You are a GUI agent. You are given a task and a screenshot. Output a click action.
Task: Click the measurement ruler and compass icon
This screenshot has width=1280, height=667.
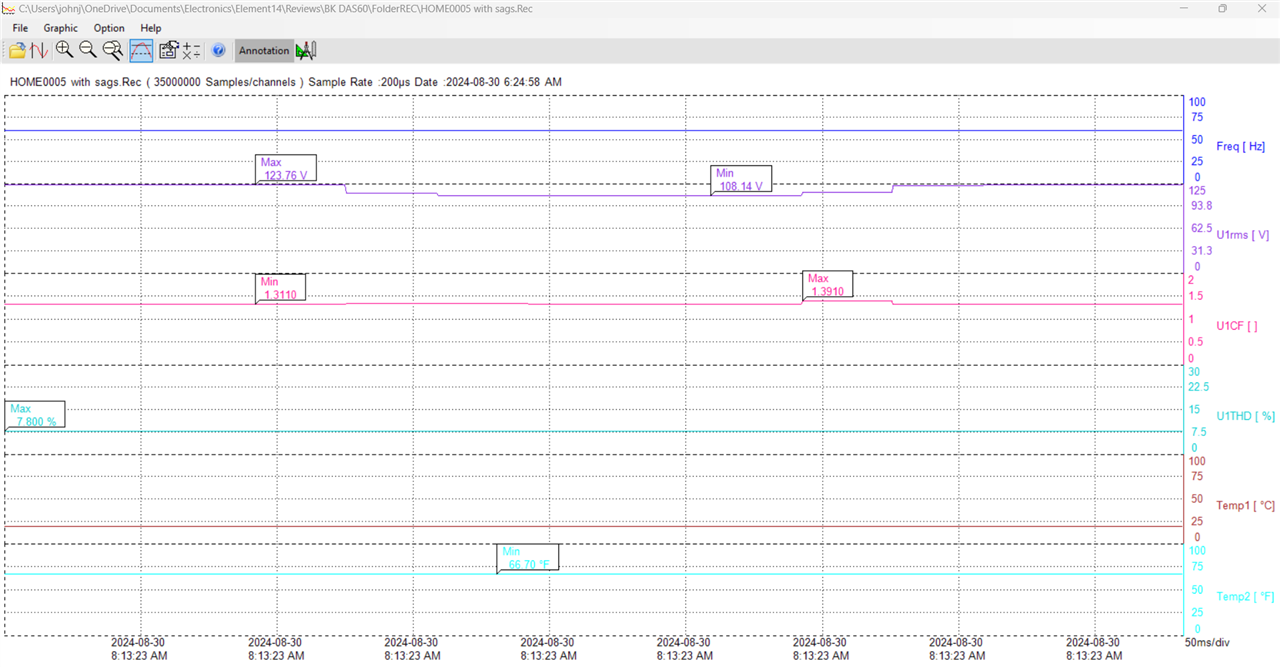[306, 50]
